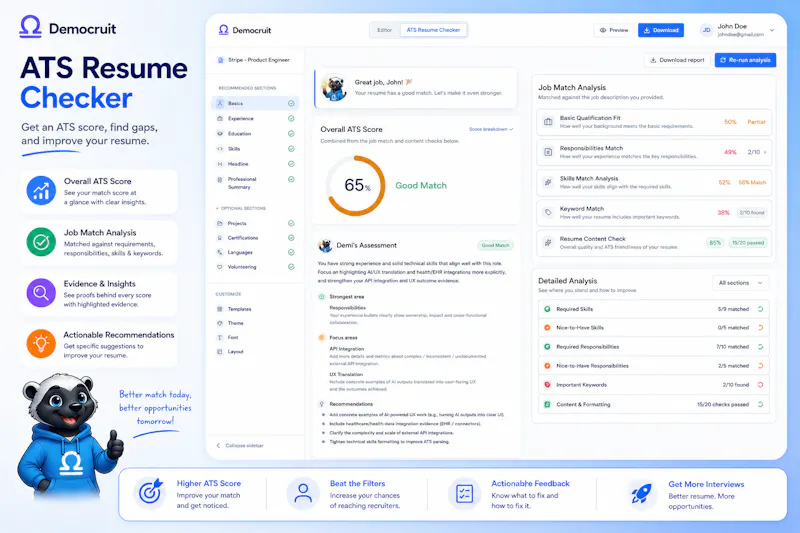Click the Languages translate icon
The image size is (800, 533).
[220, 252]
